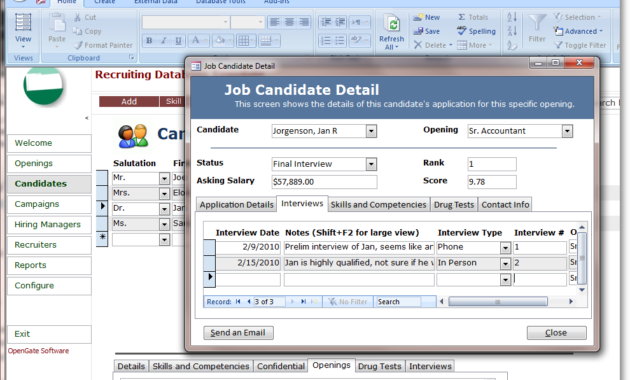This screenshot has height=380, width=630.
Task: Click the Add button in Recruiting Database
Action: tap(129, 102)
